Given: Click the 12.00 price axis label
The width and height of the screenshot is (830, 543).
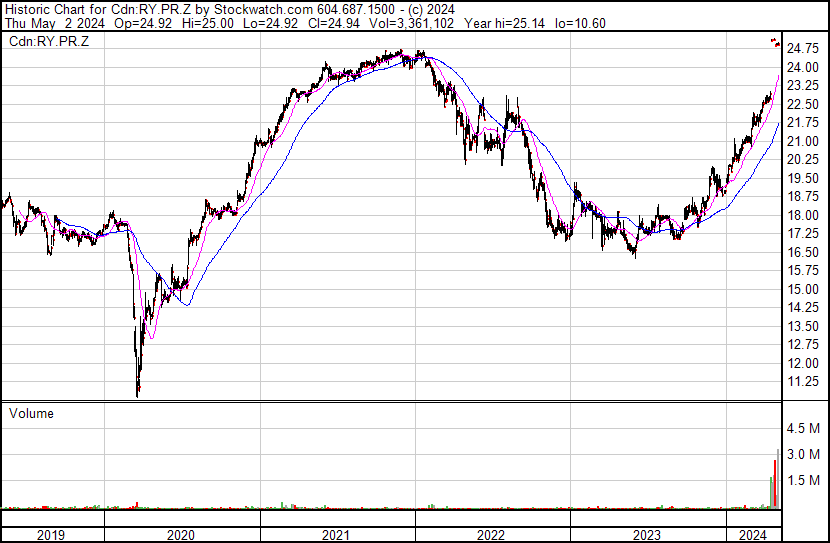Looking at the screenshot, I should click(x=803, y=363).
